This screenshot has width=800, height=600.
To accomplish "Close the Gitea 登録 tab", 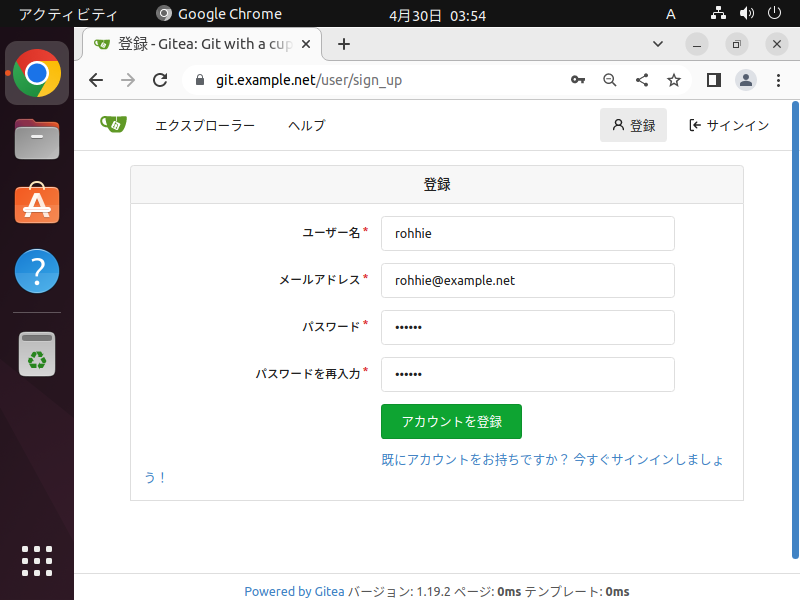I will pos(306,44).
